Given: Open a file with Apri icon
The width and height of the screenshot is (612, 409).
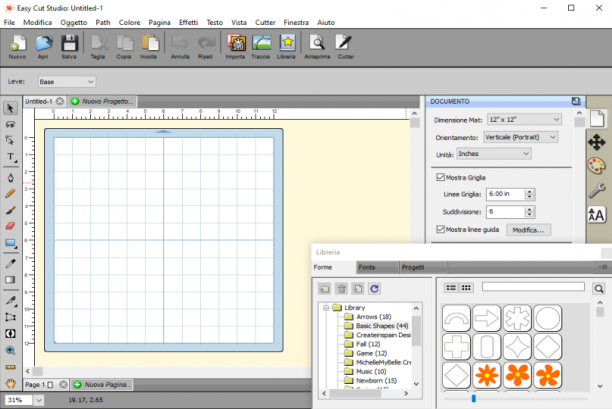Looking at the screenshot, I should point(43,46).
